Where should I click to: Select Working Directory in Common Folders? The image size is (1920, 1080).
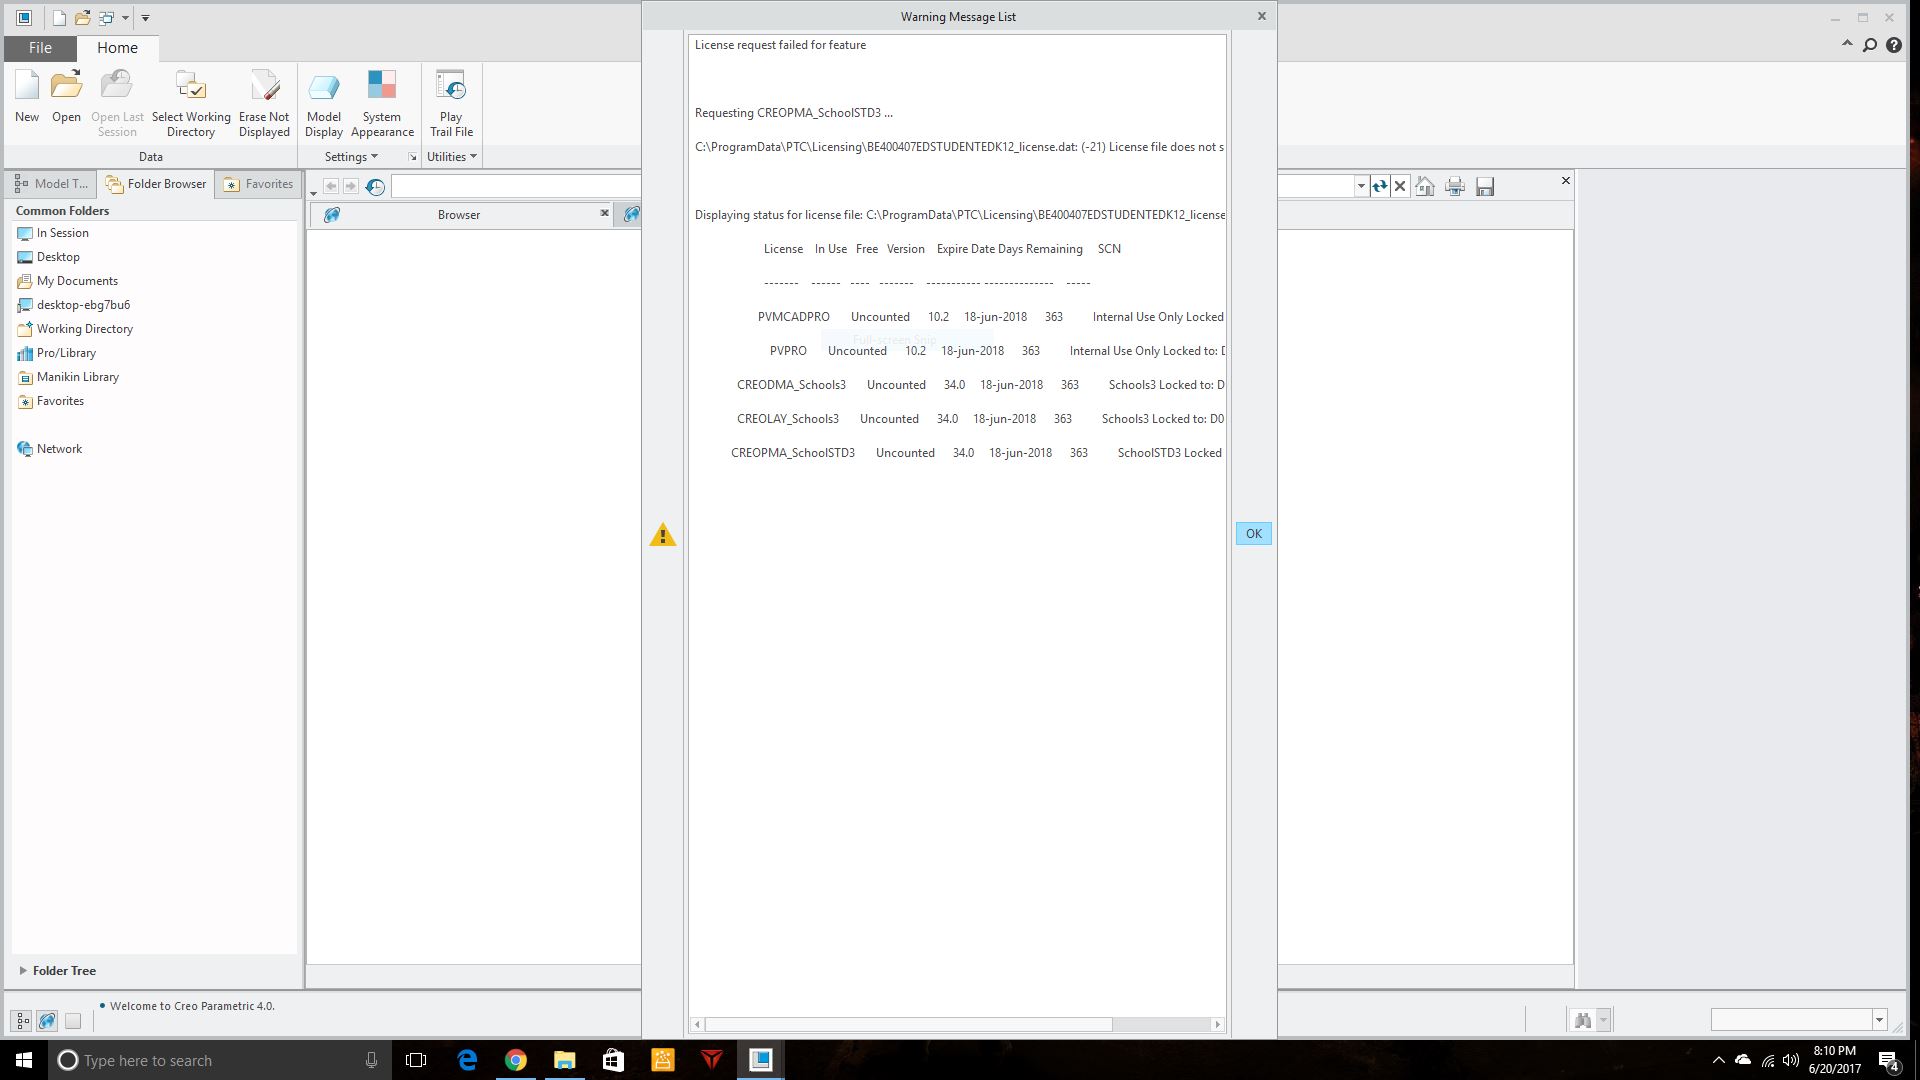tap(84, 329)
